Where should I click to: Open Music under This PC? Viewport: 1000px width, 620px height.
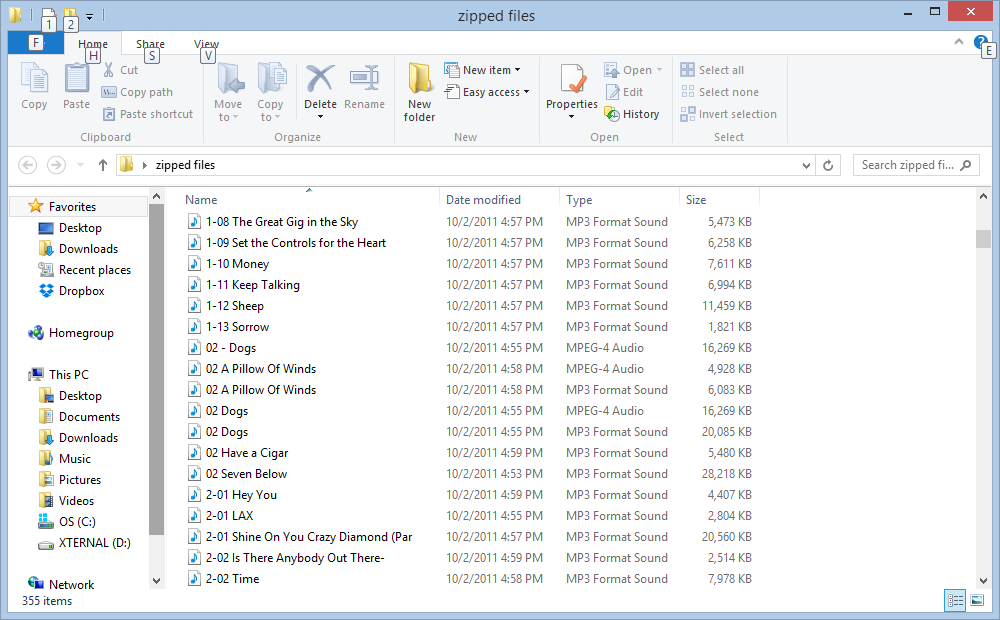point(65,459)
